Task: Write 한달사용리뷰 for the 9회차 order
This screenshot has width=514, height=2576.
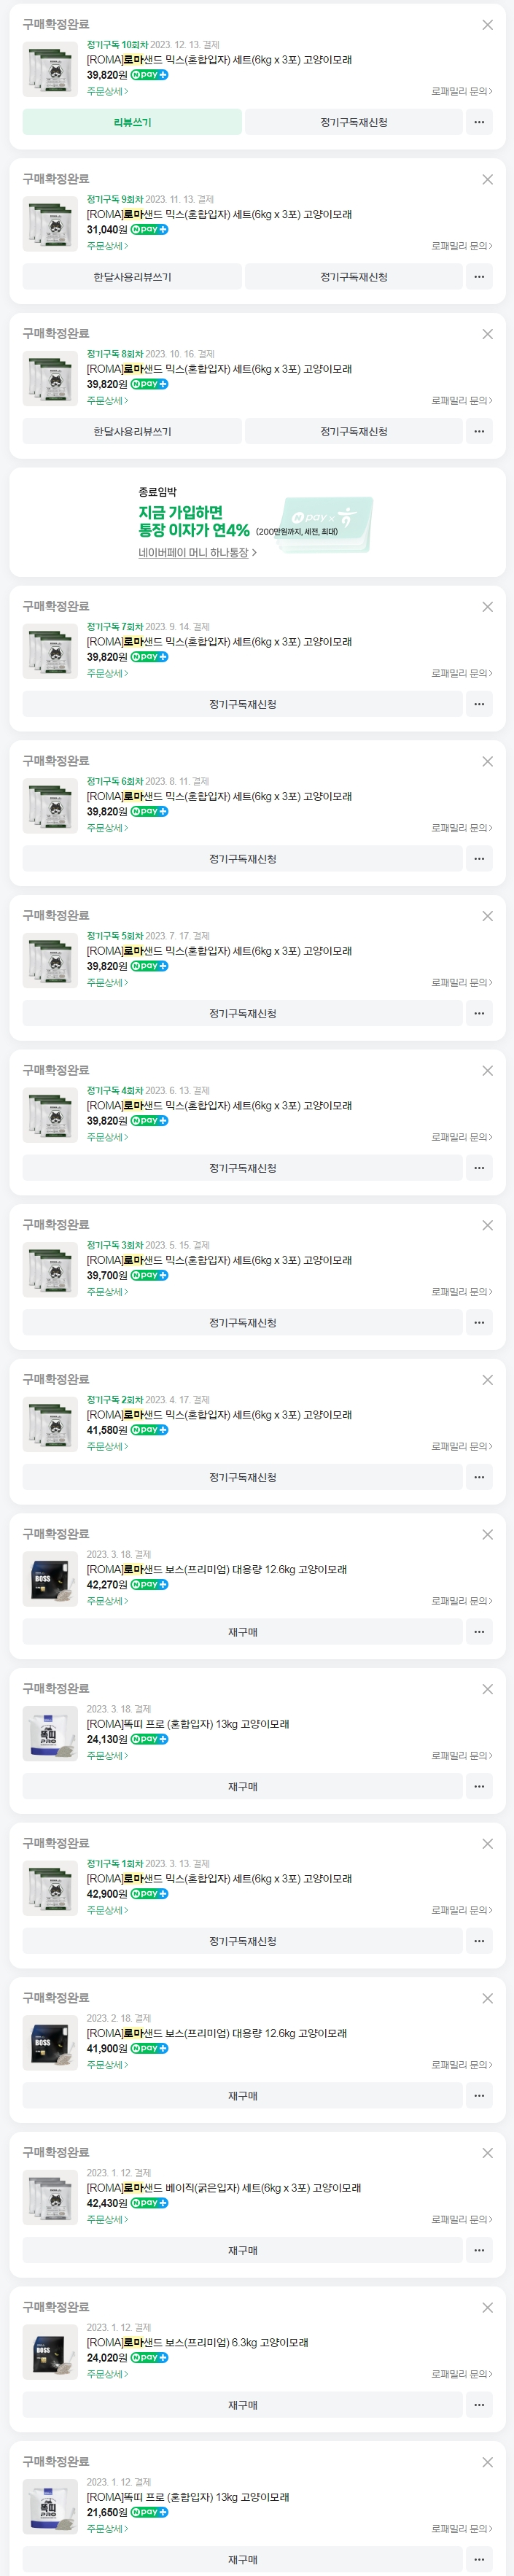Action: (132, 277)
